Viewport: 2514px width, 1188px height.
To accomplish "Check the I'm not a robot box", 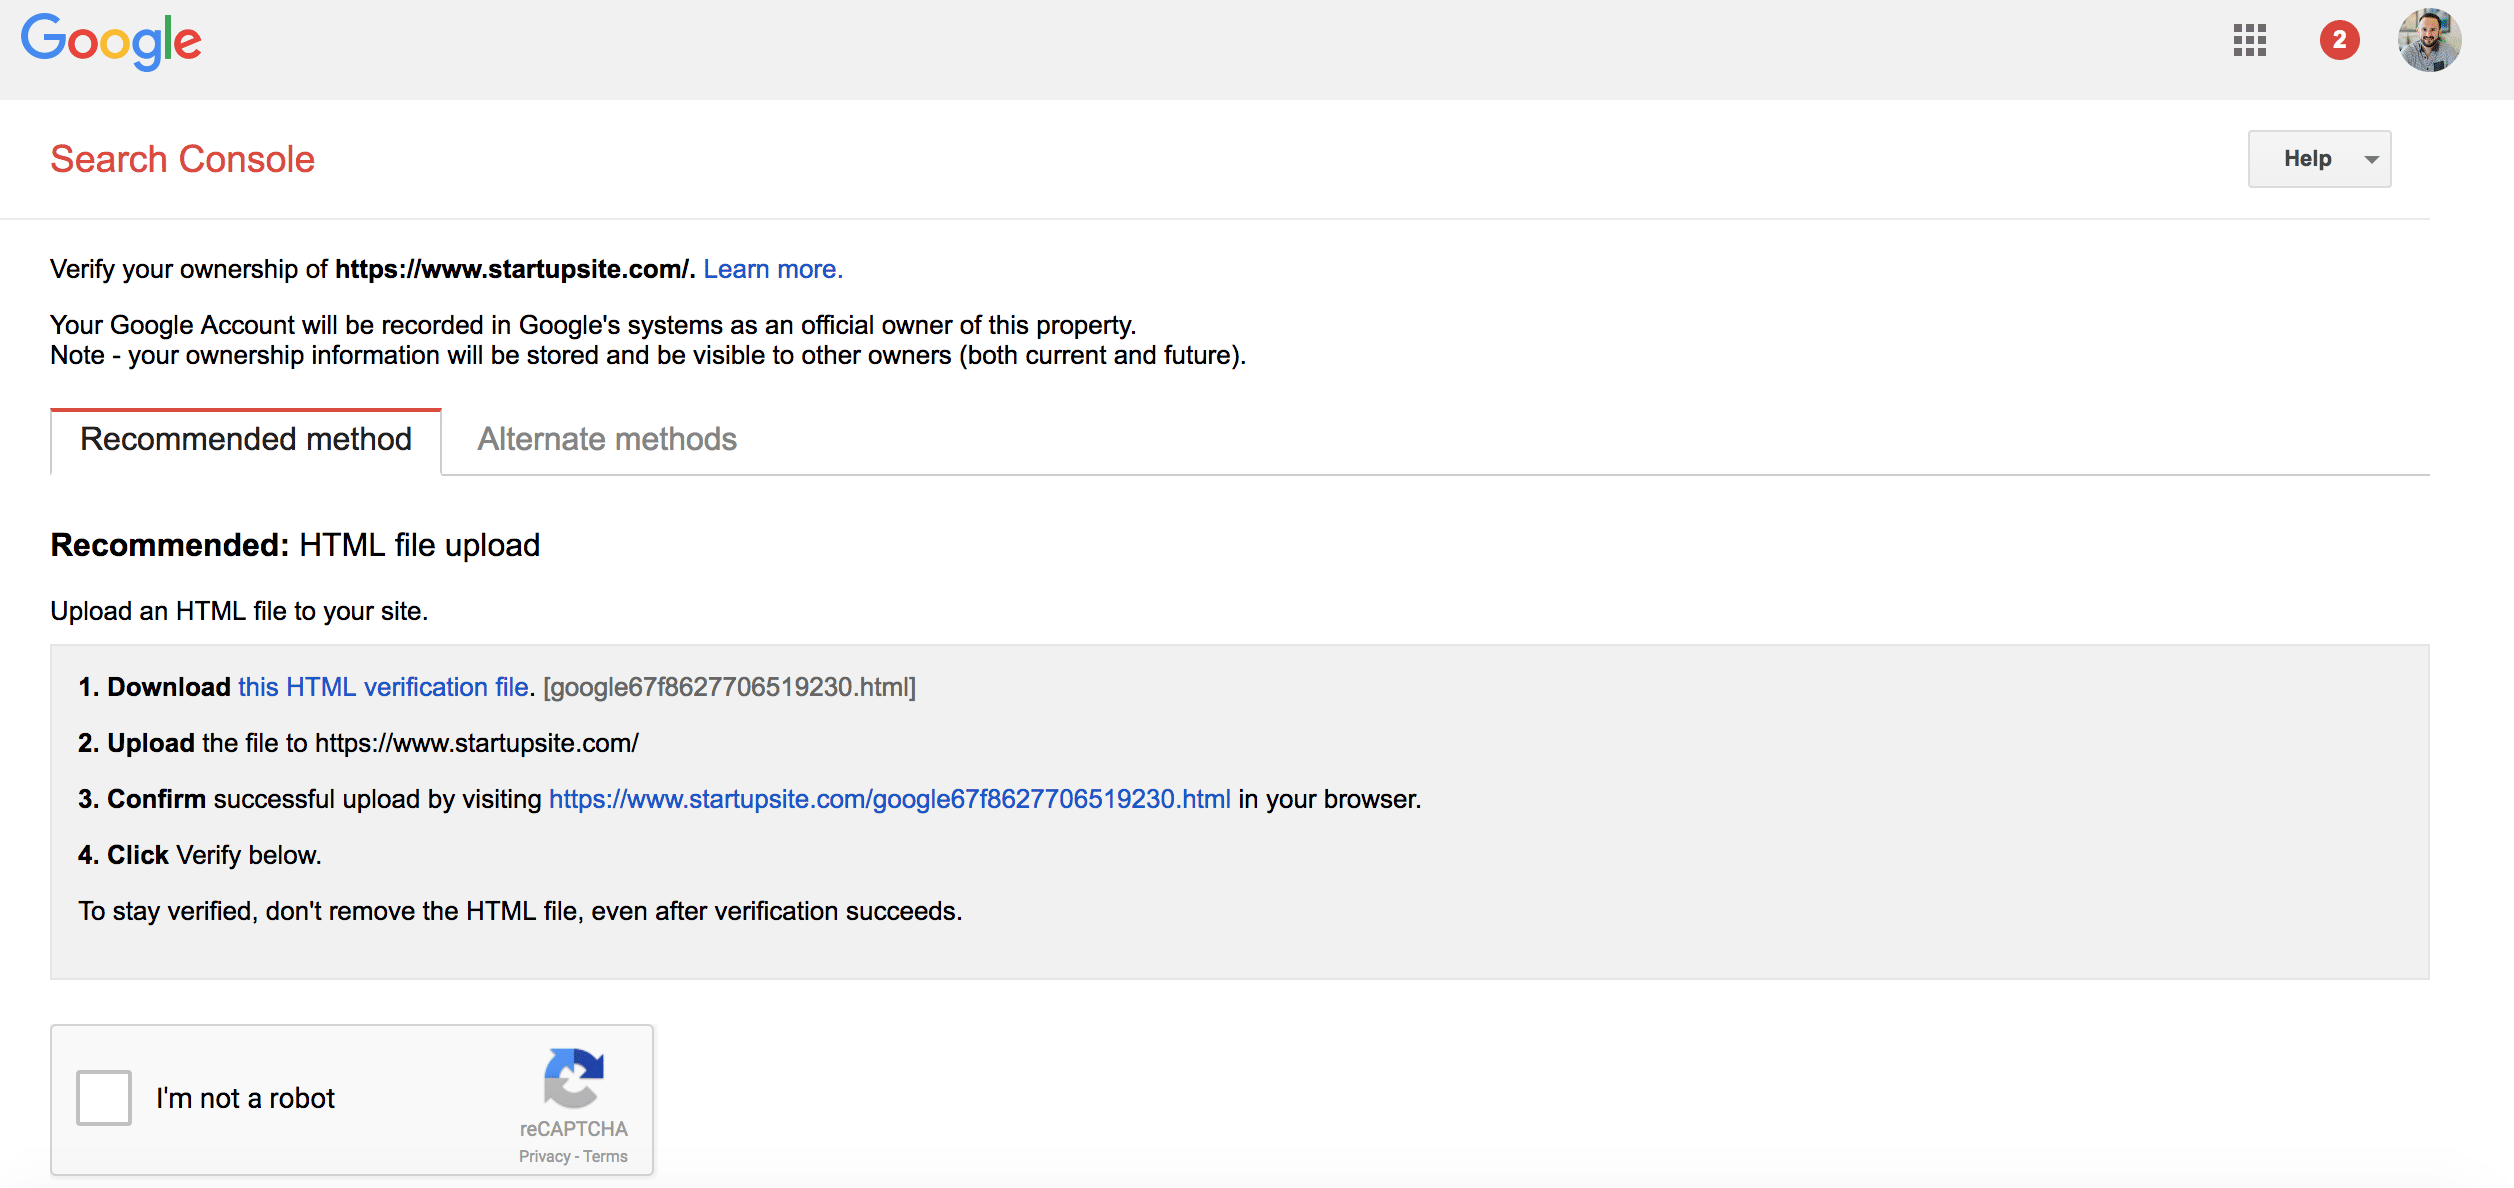I will [104, 1097].
